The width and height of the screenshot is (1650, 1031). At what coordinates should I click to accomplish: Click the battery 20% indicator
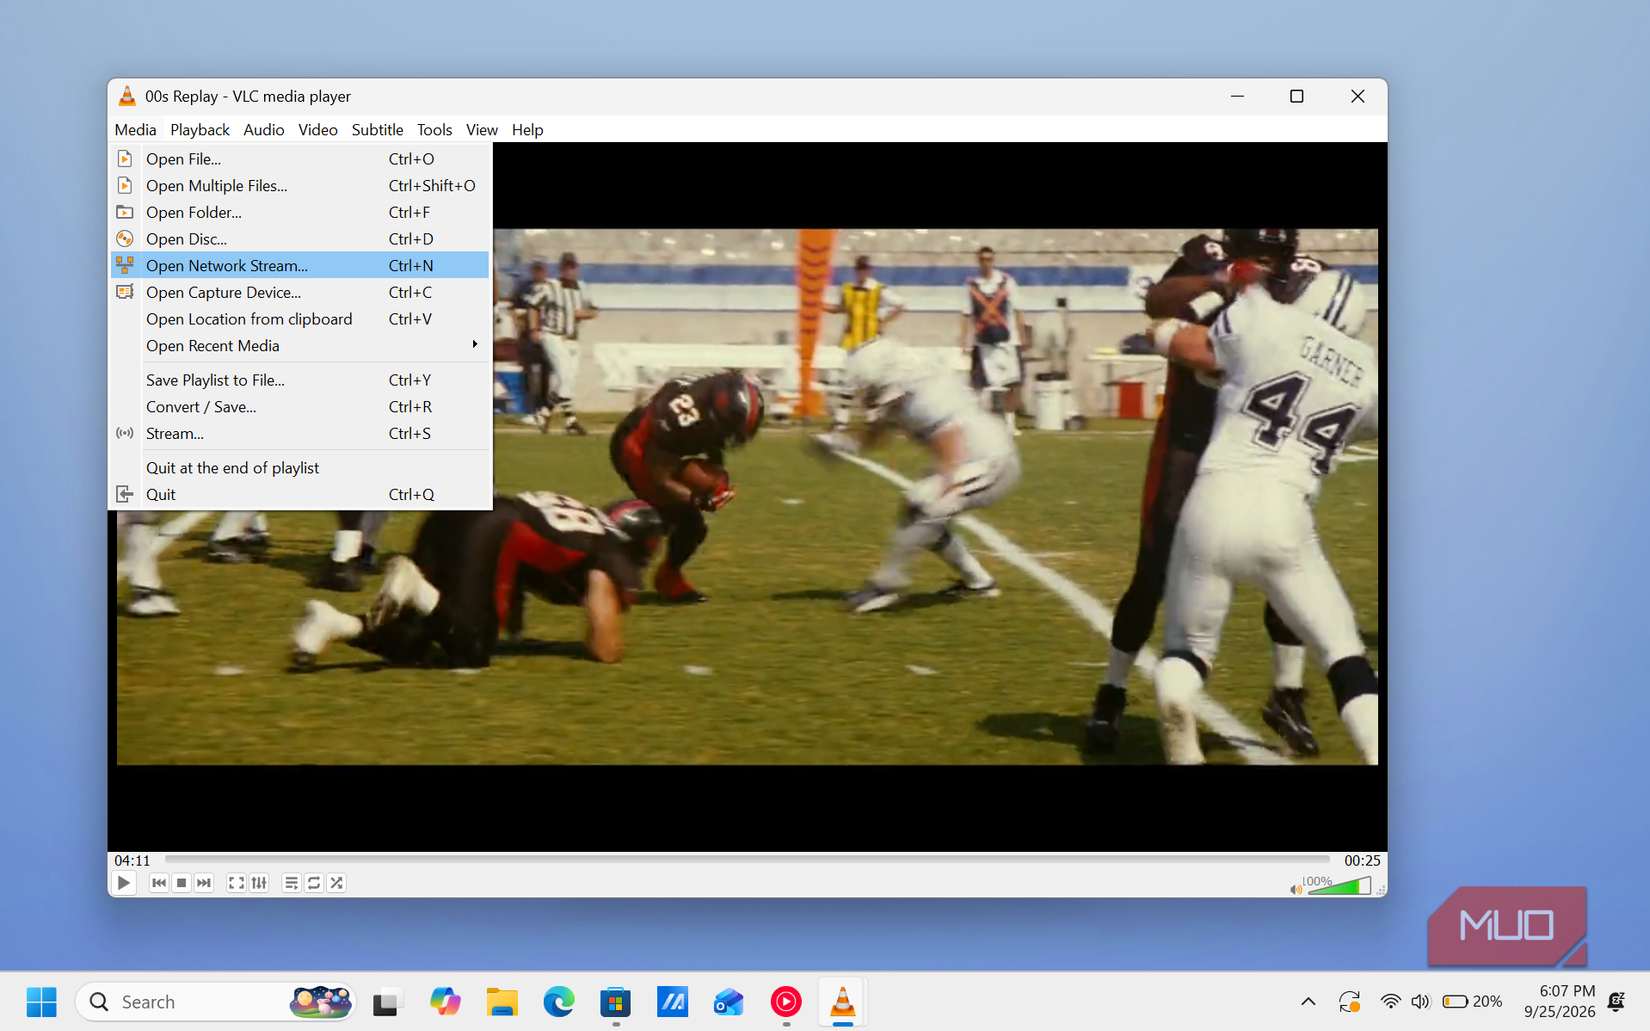click(1473, 1001)
